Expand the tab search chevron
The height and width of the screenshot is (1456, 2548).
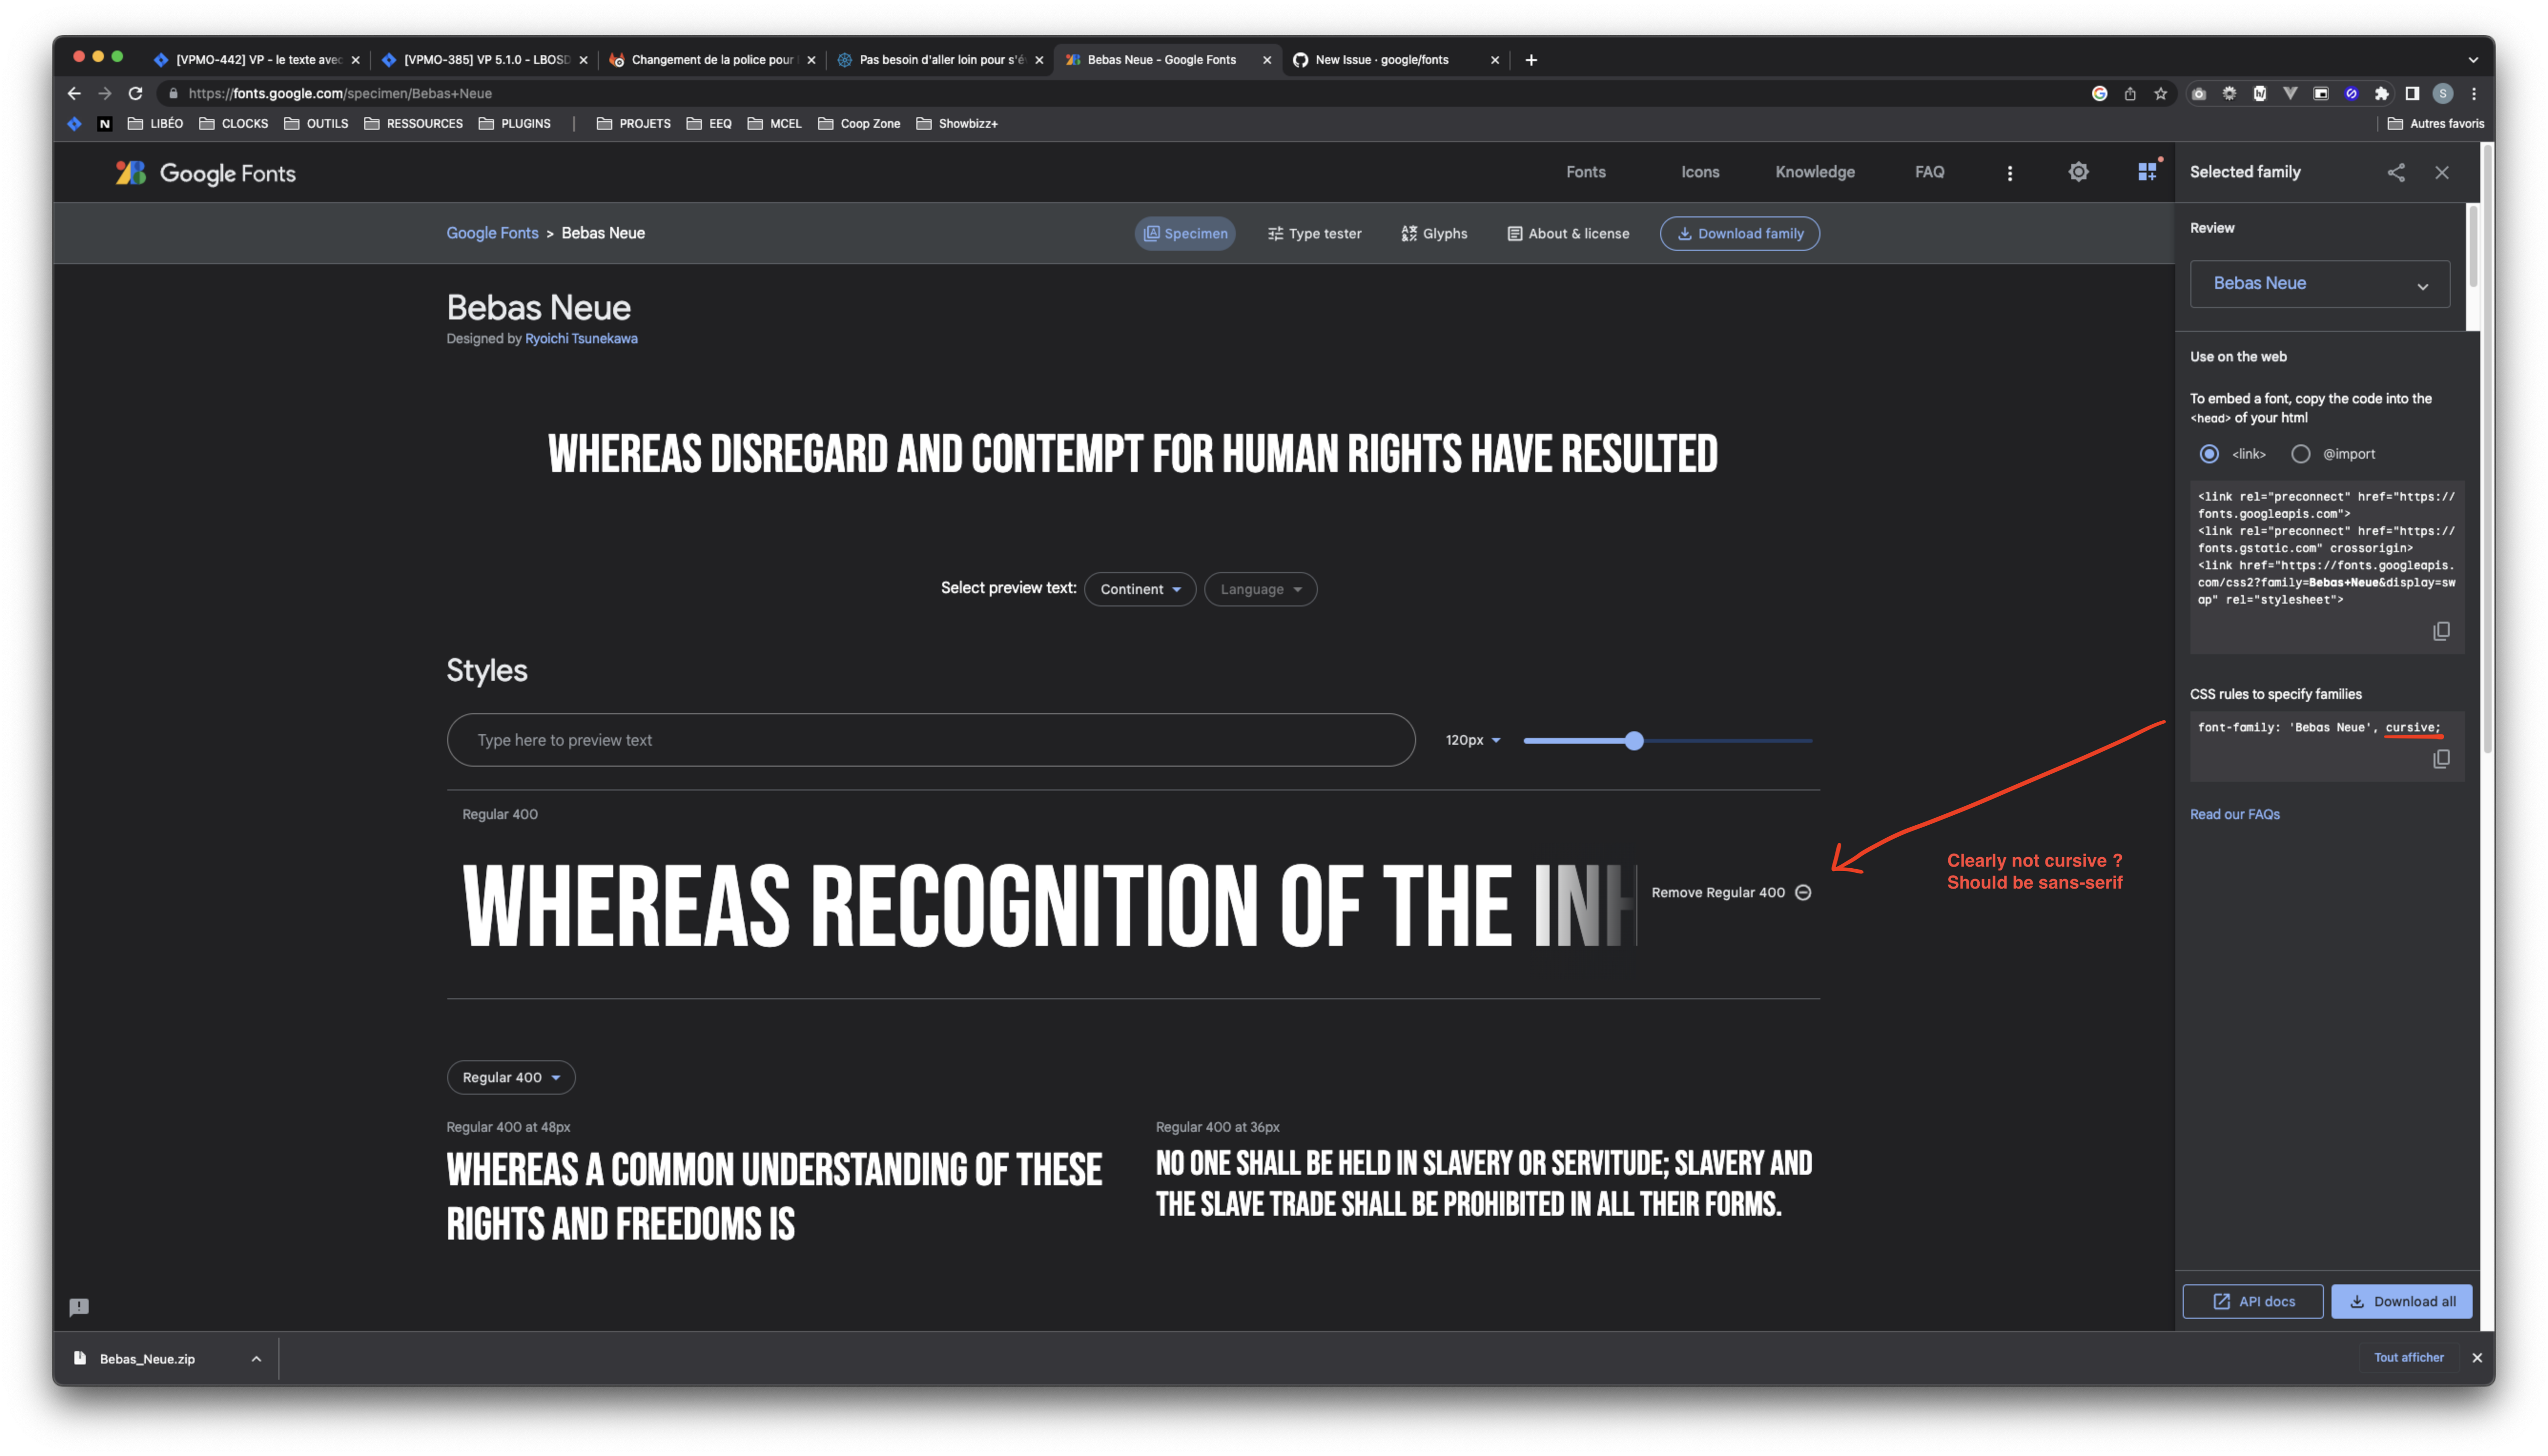click(2473, 60)
